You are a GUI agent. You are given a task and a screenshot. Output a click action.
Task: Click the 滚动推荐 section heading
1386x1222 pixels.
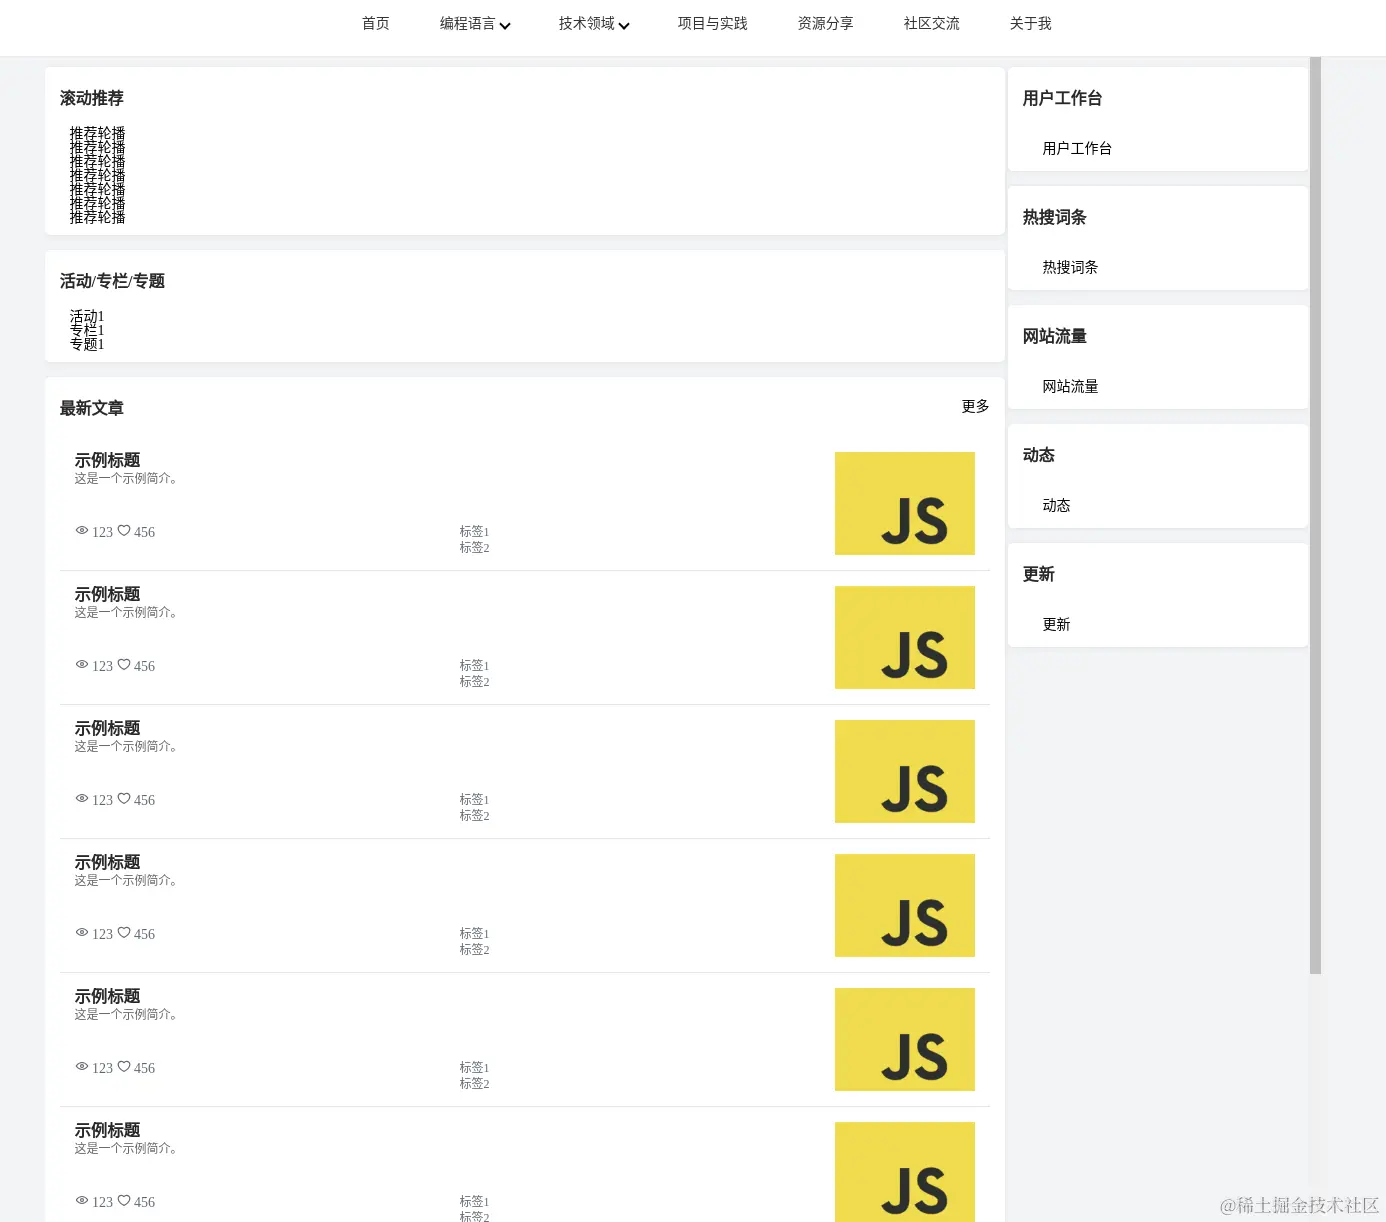[x=92, y=98]
